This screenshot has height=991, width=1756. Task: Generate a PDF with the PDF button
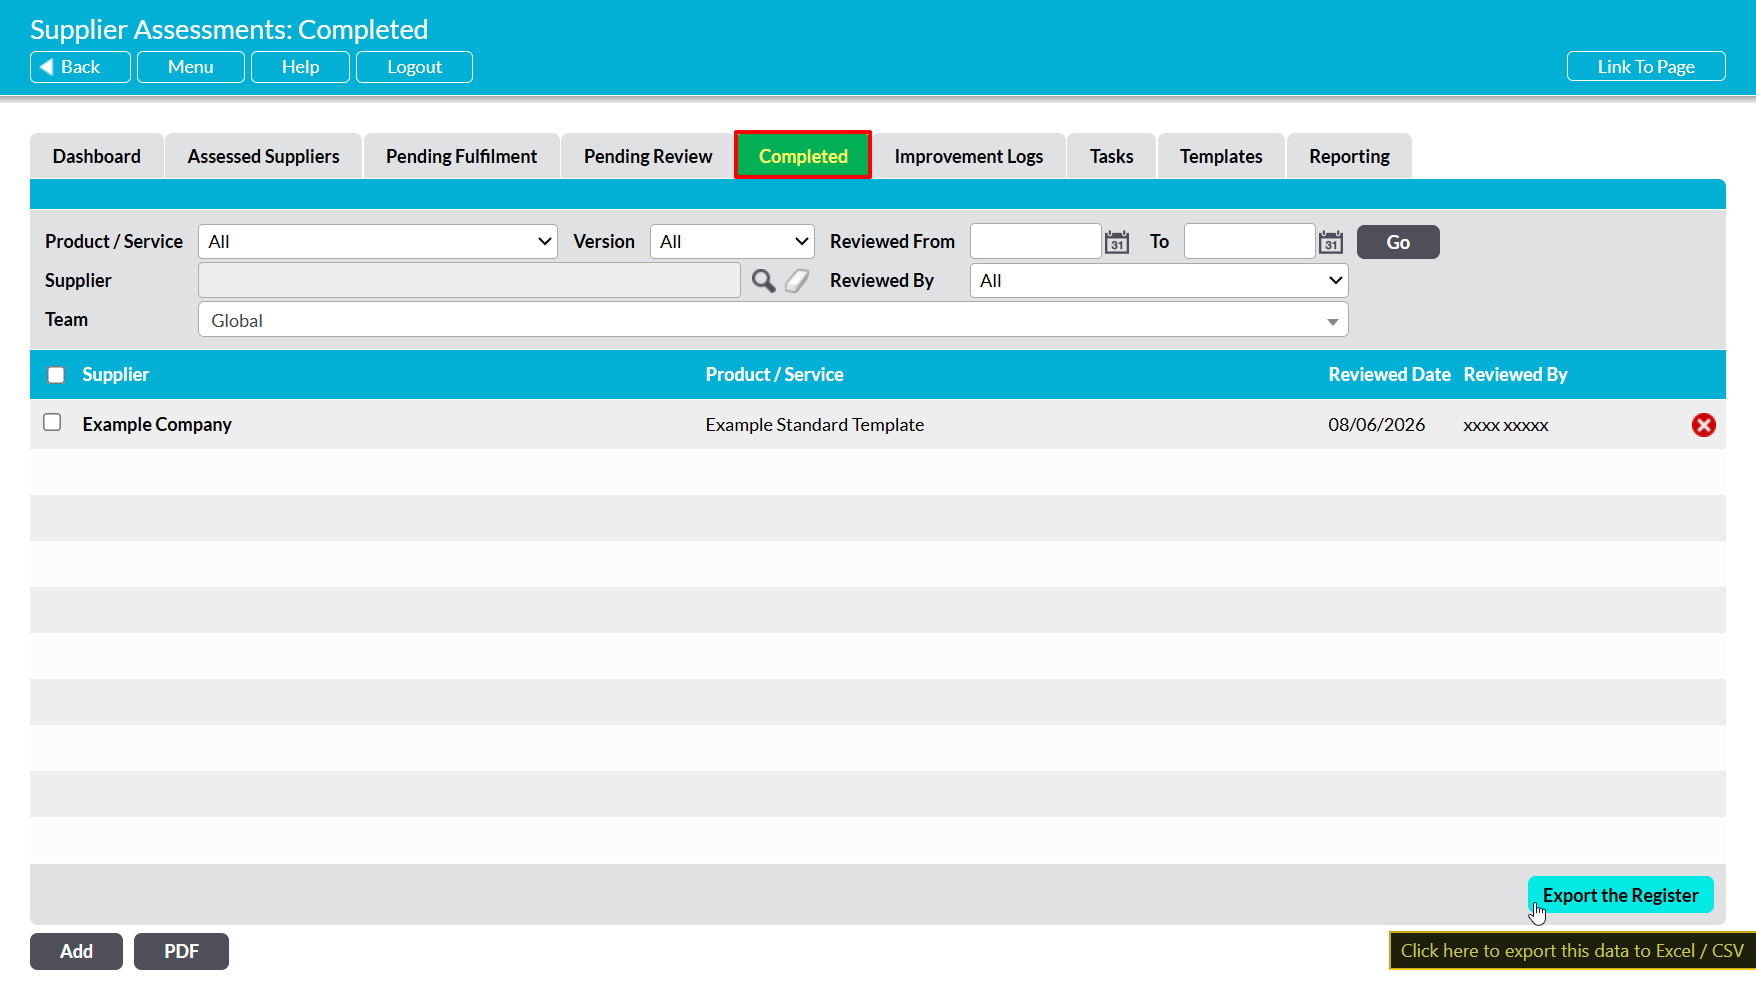click(181, 951)
